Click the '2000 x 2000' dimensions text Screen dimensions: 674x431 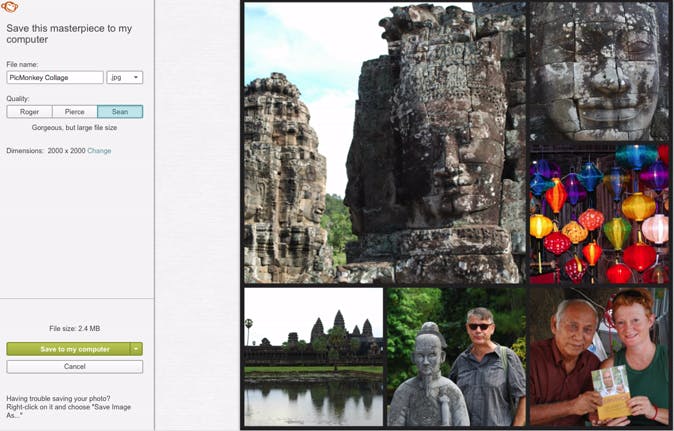tap(66, 151)
